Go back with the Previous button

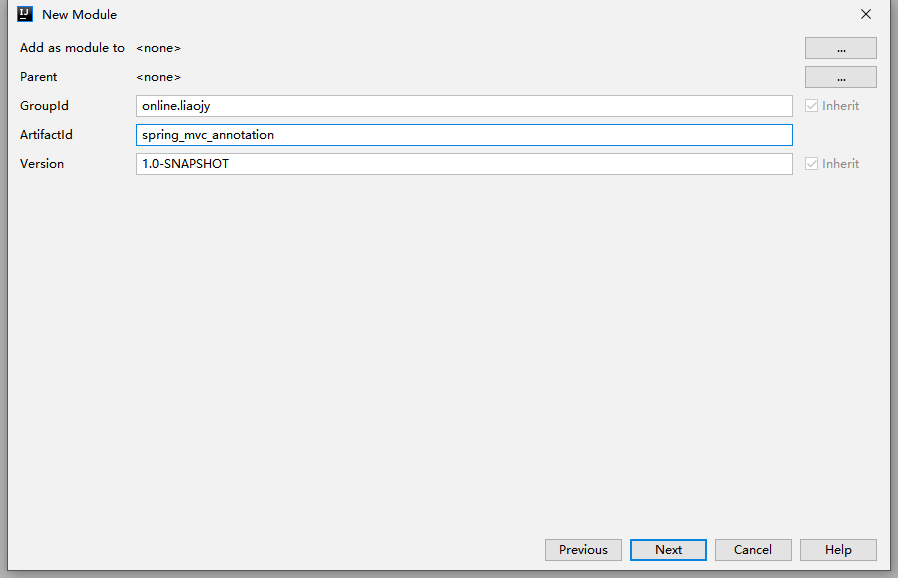pyautogui.click(x=583, y=550)
